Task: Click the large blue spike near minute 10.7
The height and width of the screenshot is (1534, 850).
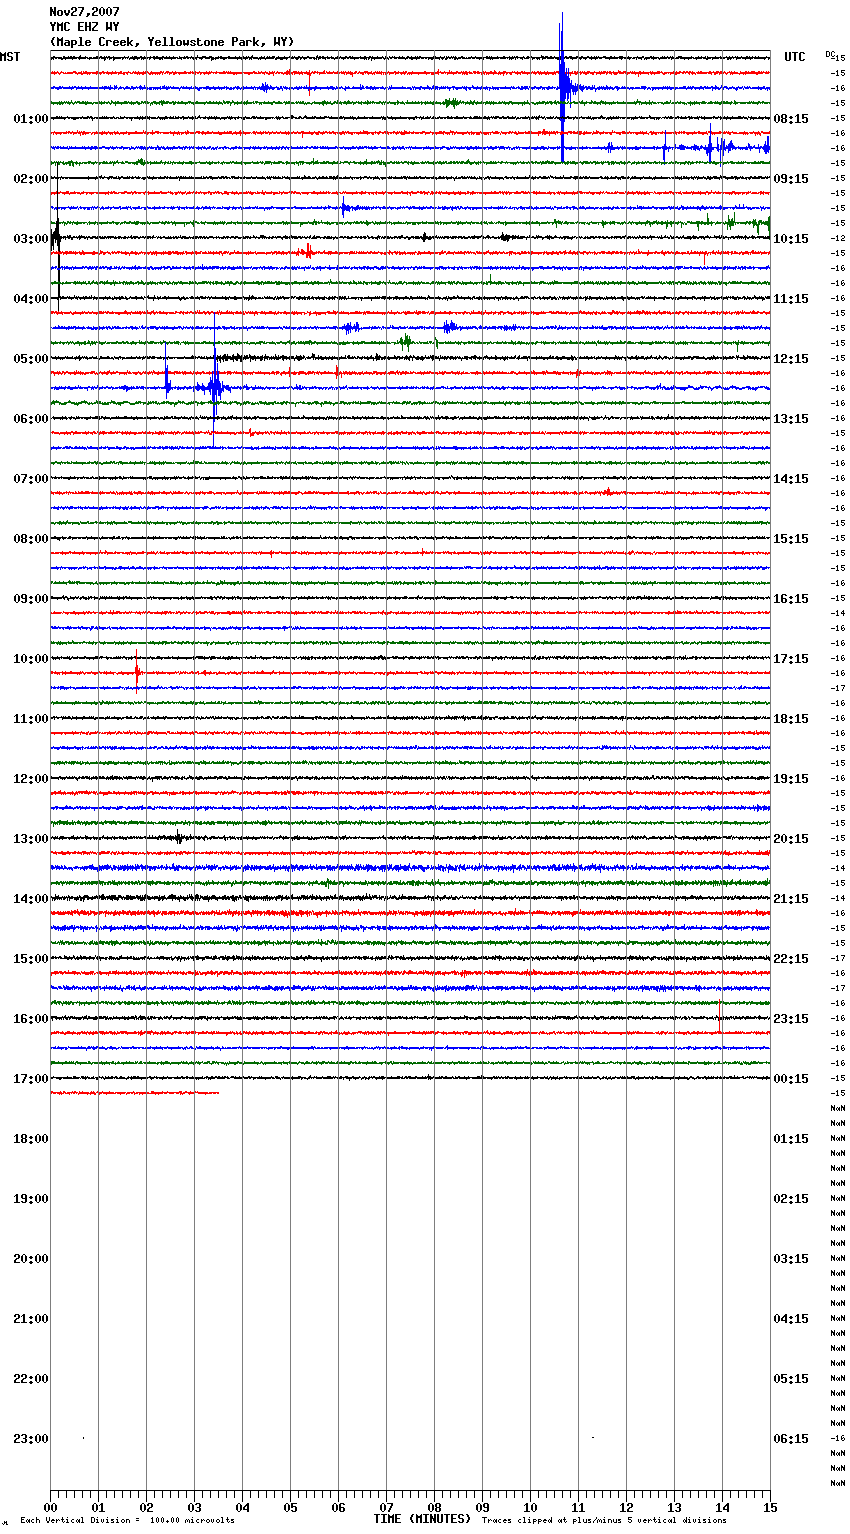Action: pyautogui.click(x=562, y=88)
